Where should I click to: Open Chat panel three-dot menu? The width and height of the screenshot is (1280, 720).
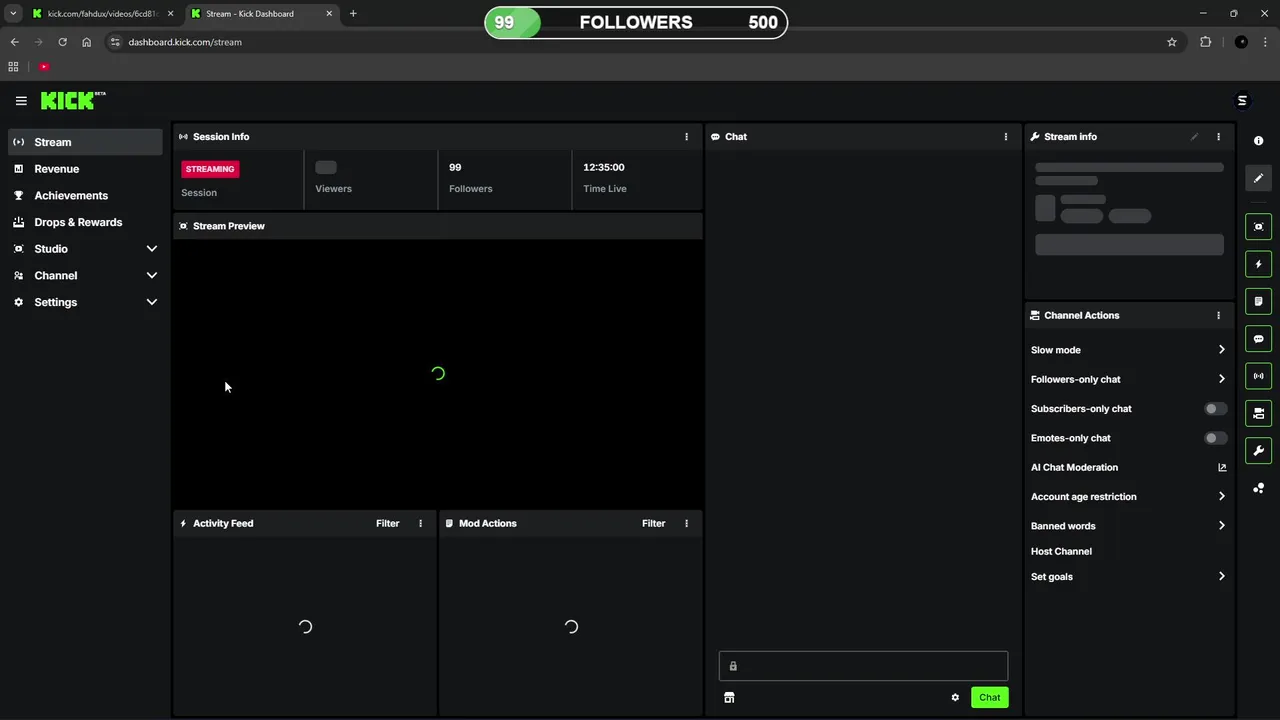click(1006, 137)
